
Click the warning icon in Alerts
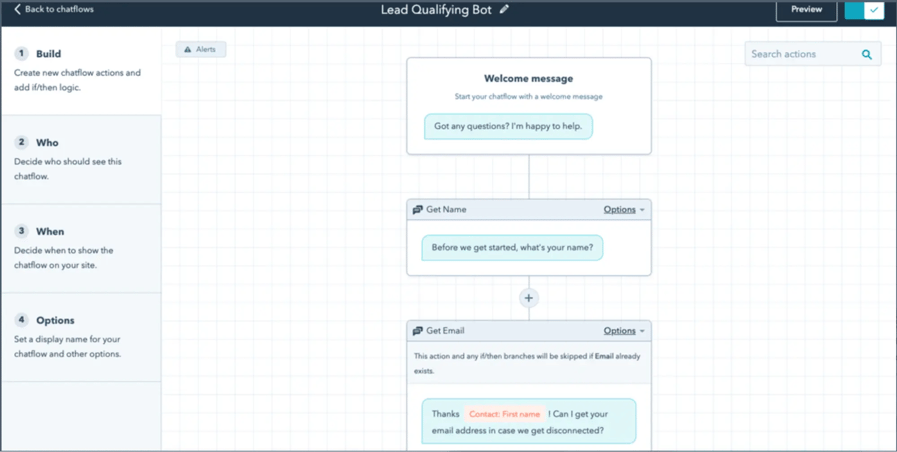pyautogui.click(x=188, y=49)
